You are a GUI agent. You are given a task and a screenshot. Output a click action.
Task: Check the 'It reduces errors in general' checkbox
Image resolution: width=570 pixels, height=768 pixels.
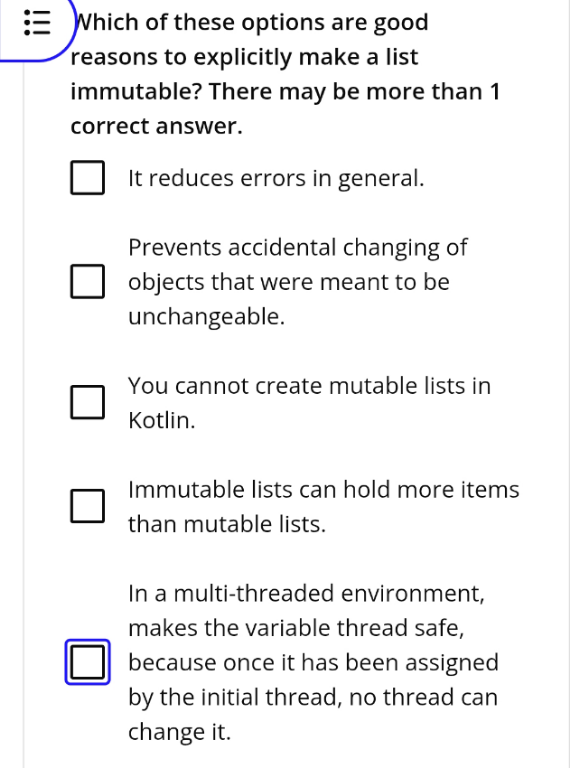(x=88, y=178)
